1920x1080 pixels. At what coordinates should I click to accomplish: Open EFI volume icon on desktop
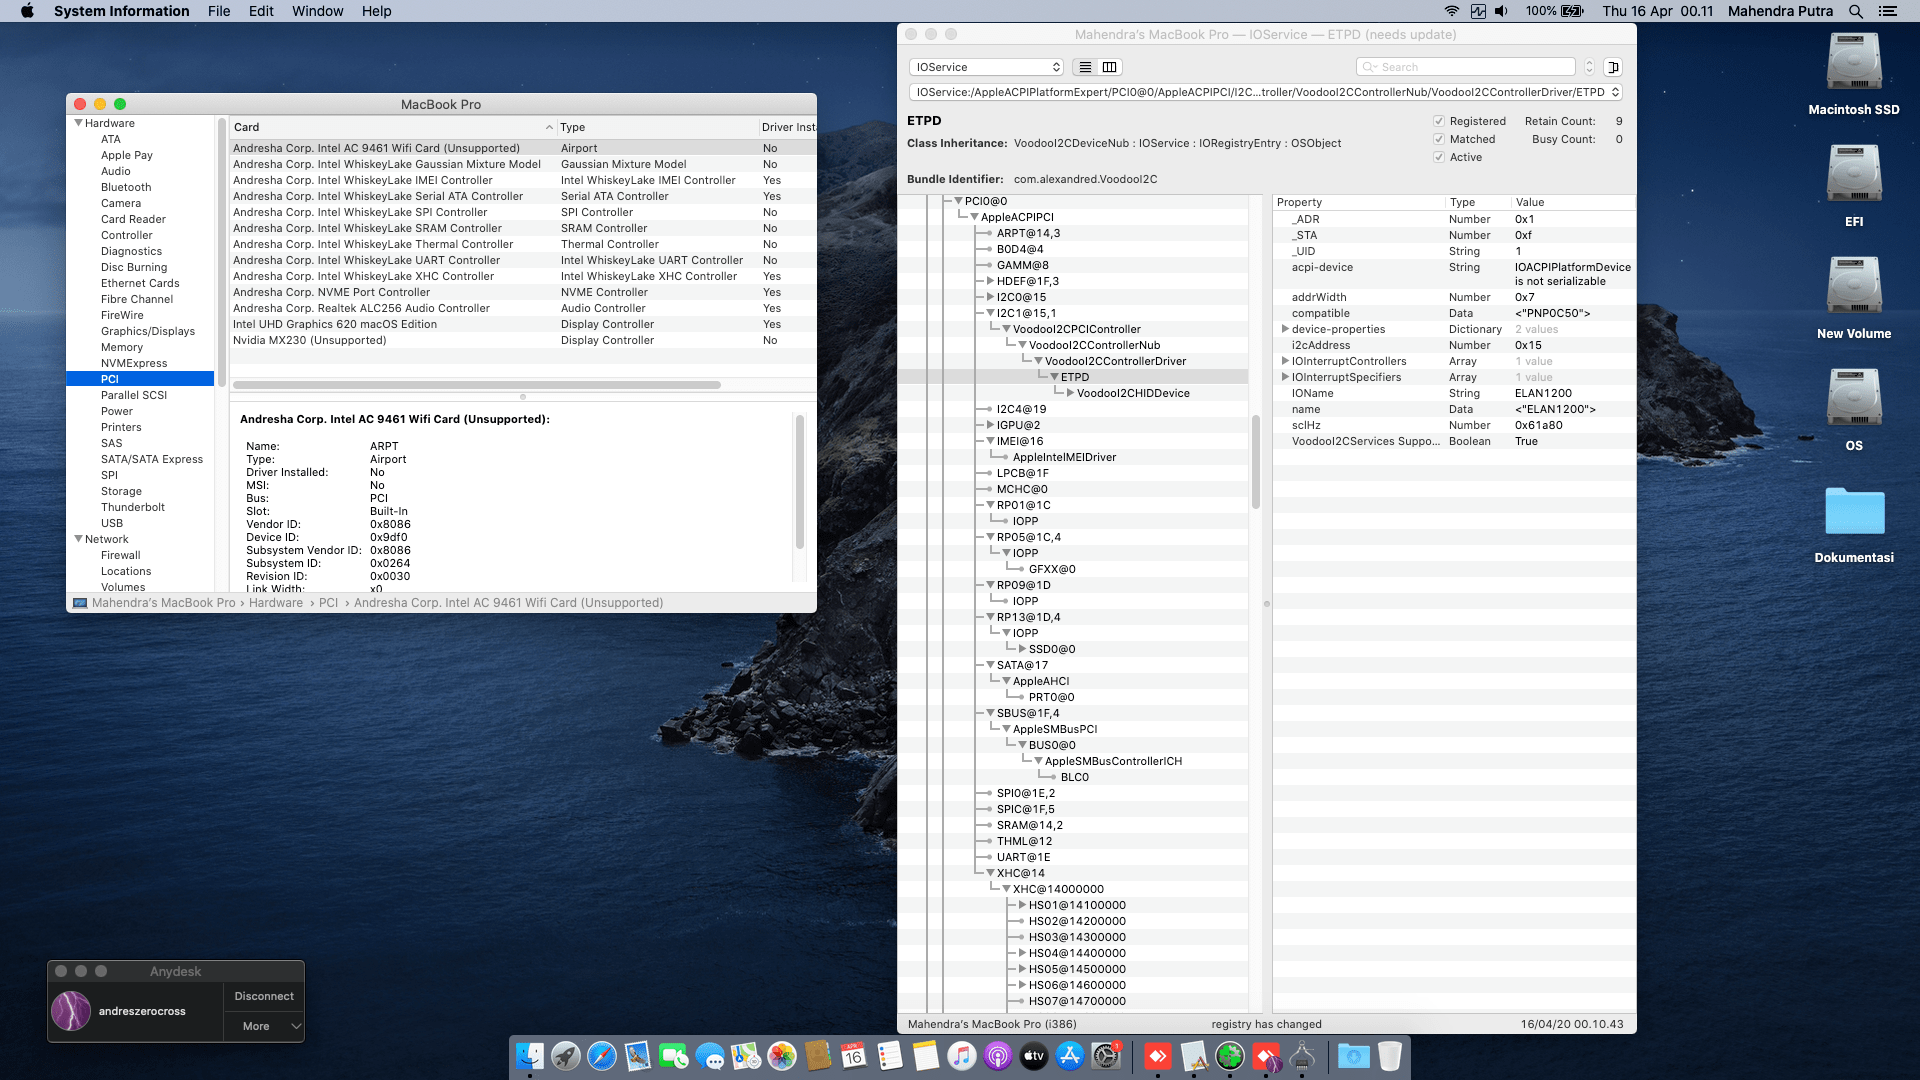coord(1854,174)
